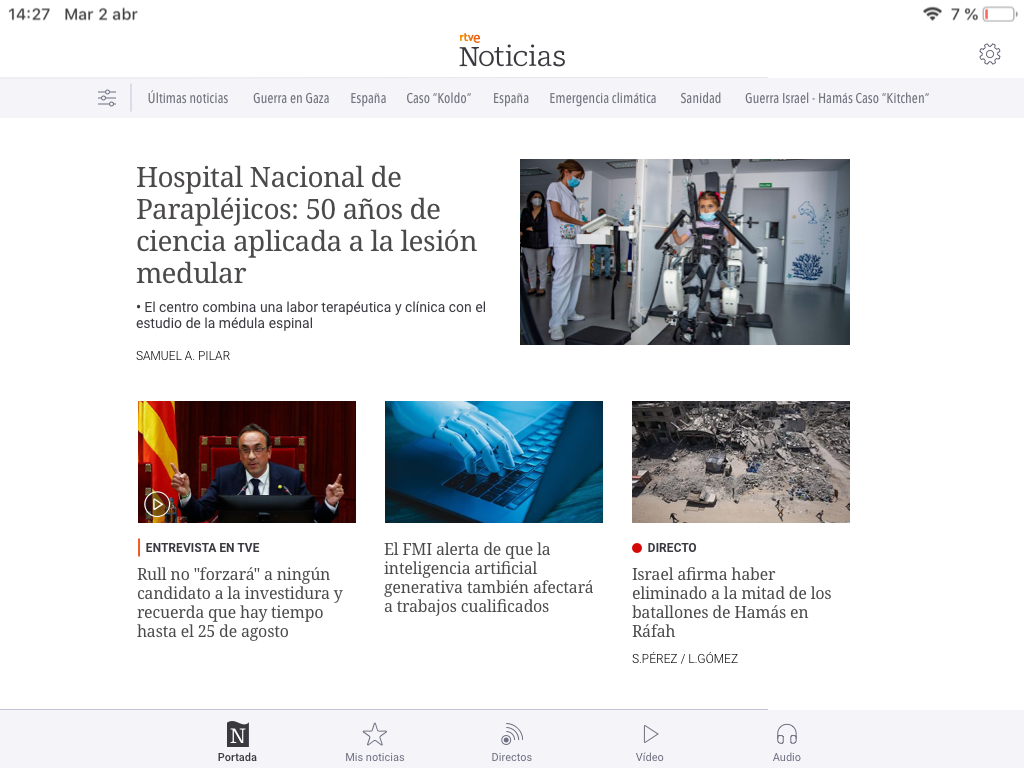This screenshot has width=1024, height=768.
Task: Select the Guerra en Gaza category
Action: point(291,98)
